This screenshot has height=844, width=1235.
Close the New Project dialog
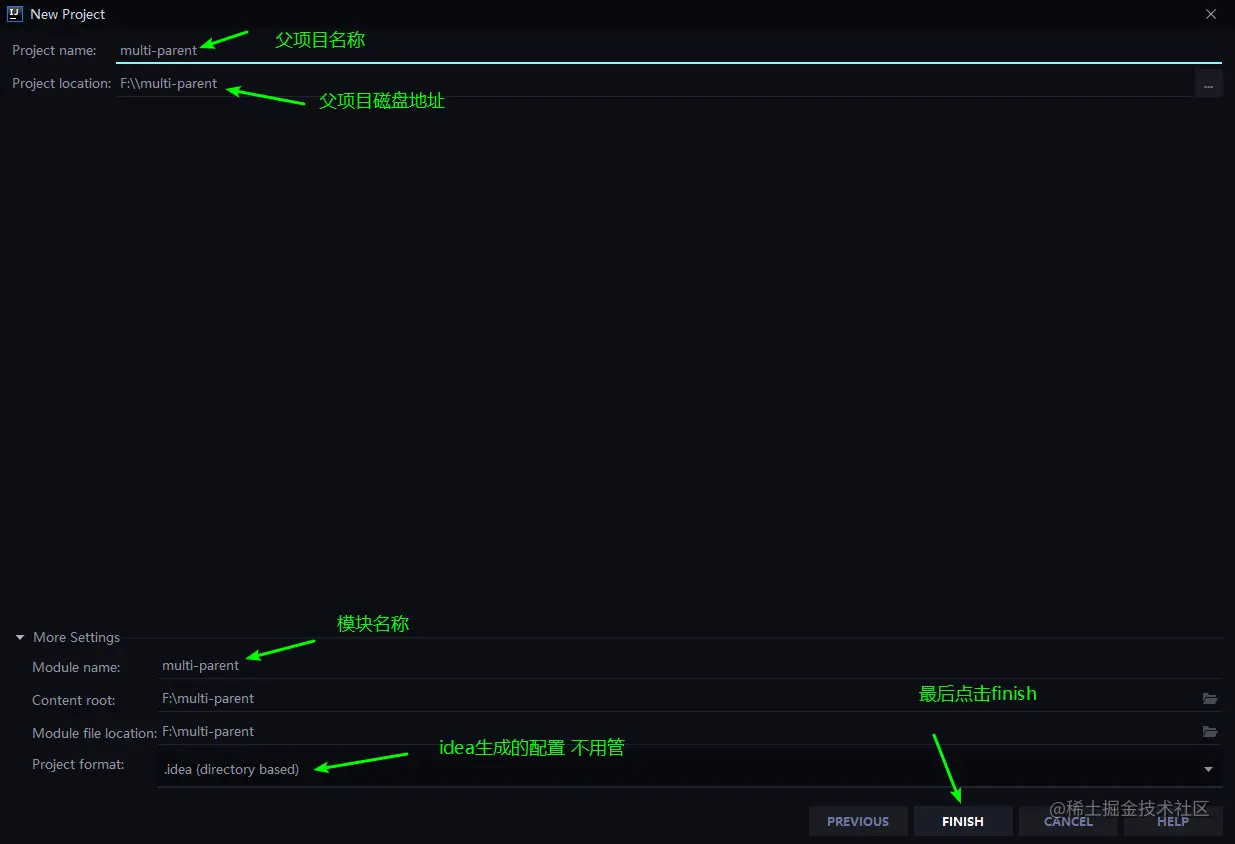click(x=1211, y=14)
